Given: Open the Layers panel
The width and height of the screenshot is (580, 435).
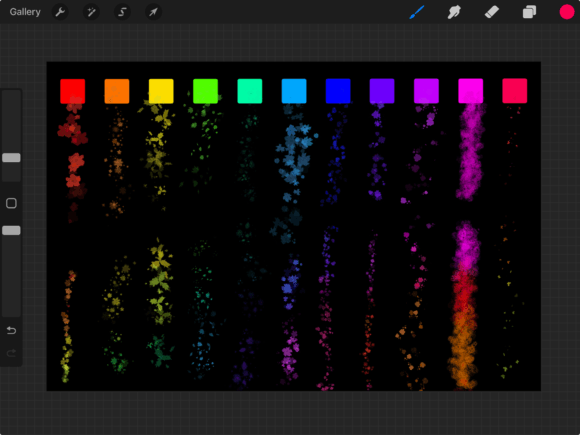Looking at the screenshot, I should click(529, 12).
